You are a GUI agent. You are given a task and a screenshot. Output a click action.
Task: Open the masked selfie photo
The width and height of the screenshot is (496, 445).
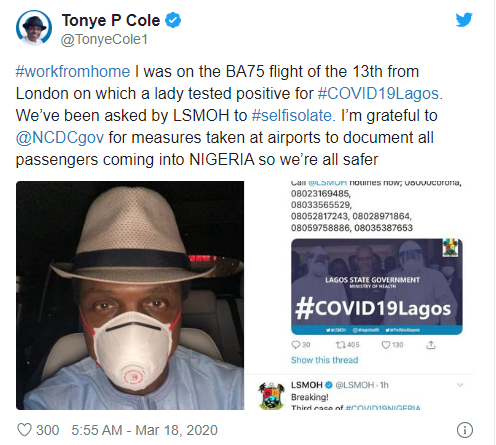click(130, 295)
